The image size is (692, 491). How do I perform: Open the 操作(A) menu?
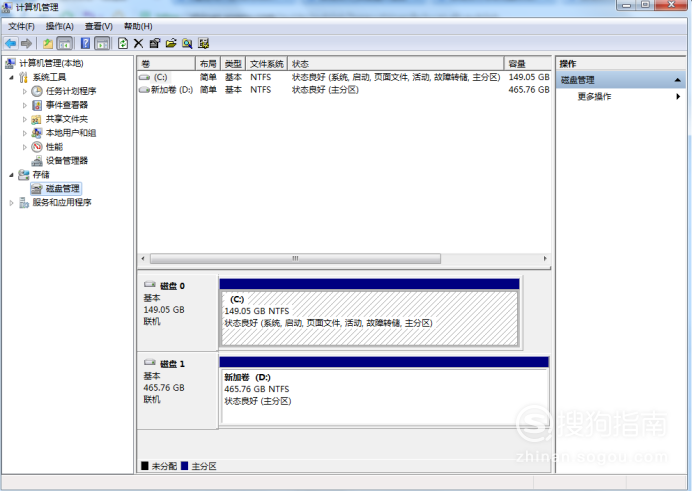click(x=60, y=26)
